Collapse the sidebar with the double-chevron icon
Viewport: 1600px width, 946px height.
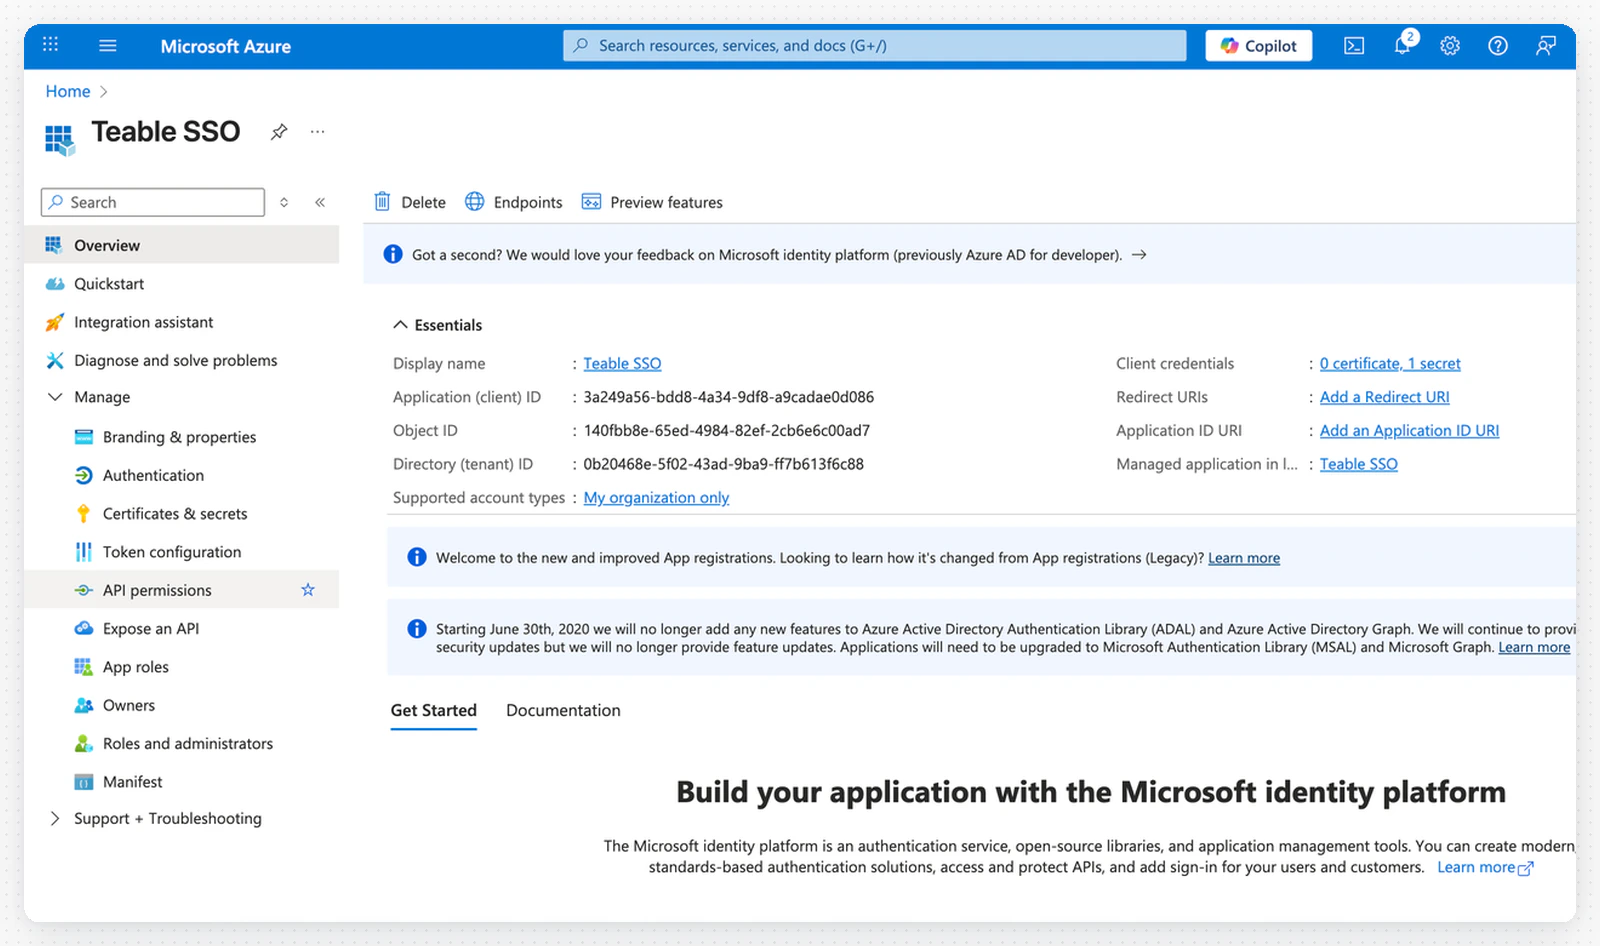320,202
